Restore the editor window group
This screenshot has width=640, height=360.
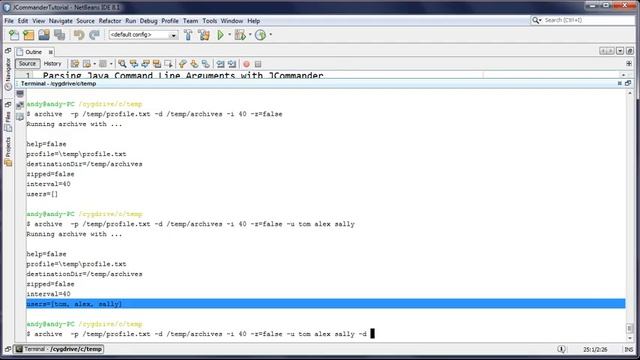630,51
